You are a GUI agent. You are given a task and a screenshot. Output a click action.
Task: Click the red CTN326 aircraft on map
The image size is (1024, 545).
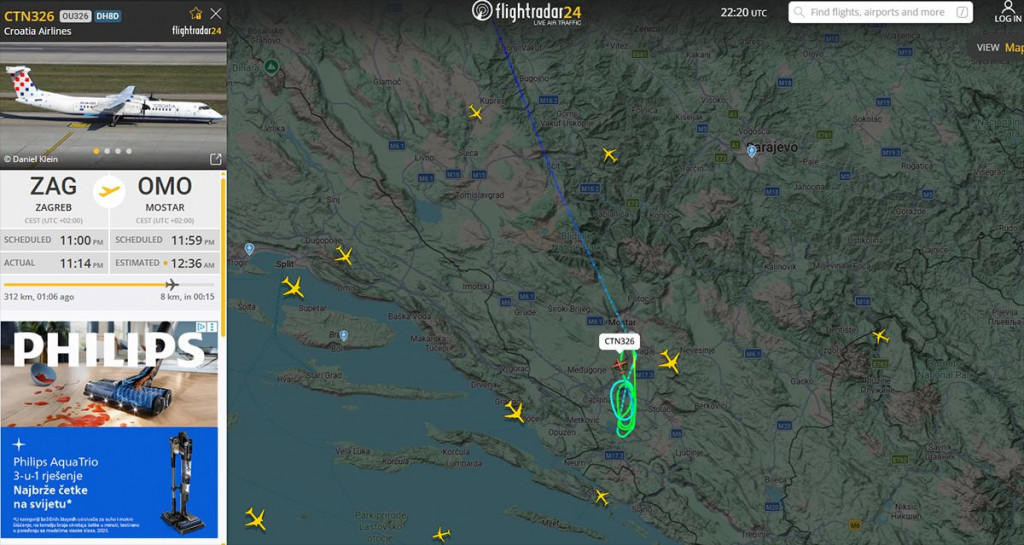click(619, 363)
